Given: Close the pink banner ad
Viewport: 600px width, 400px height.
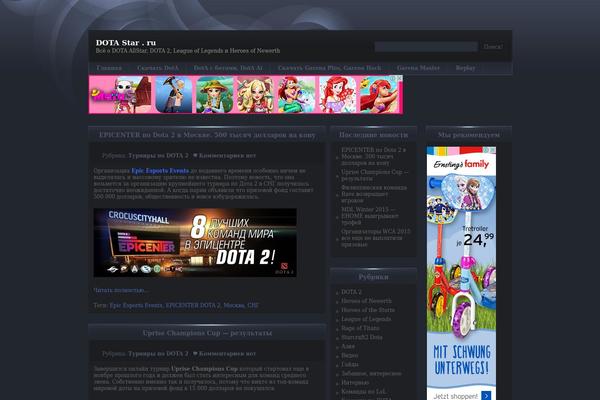Looking at the screenshot, I should [400, 78].
